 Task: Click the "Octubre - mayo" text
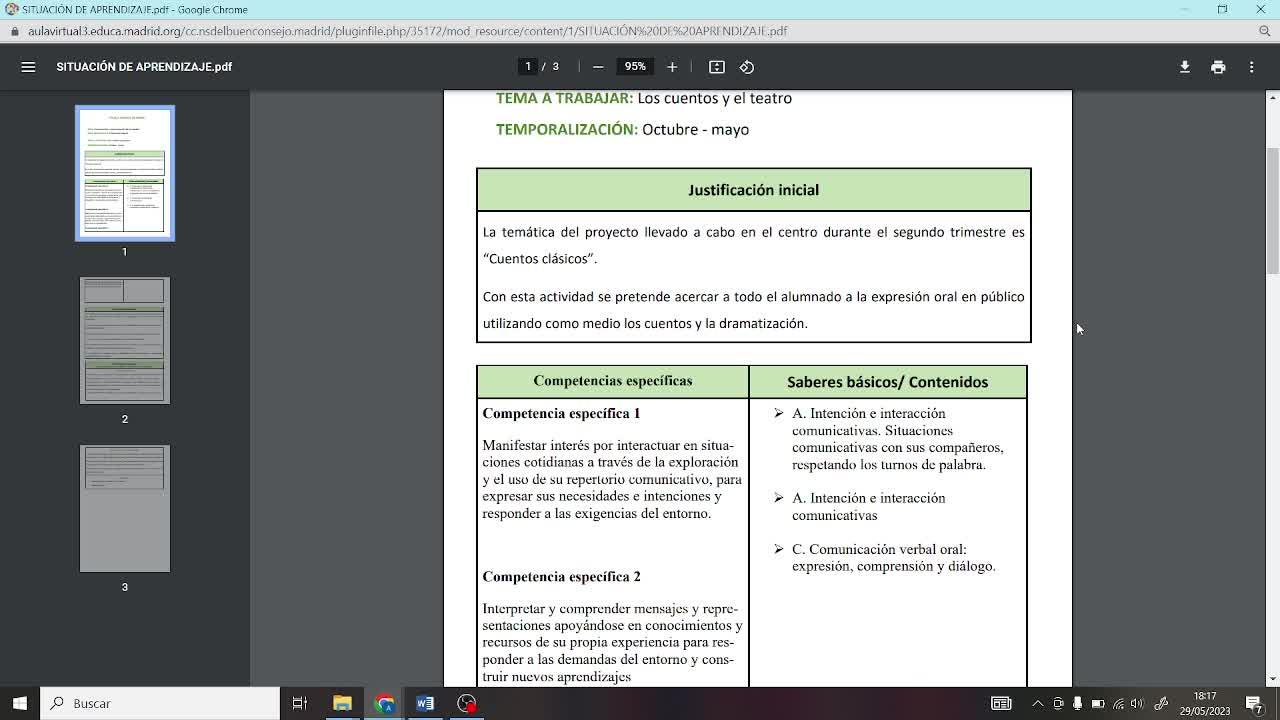696,129
